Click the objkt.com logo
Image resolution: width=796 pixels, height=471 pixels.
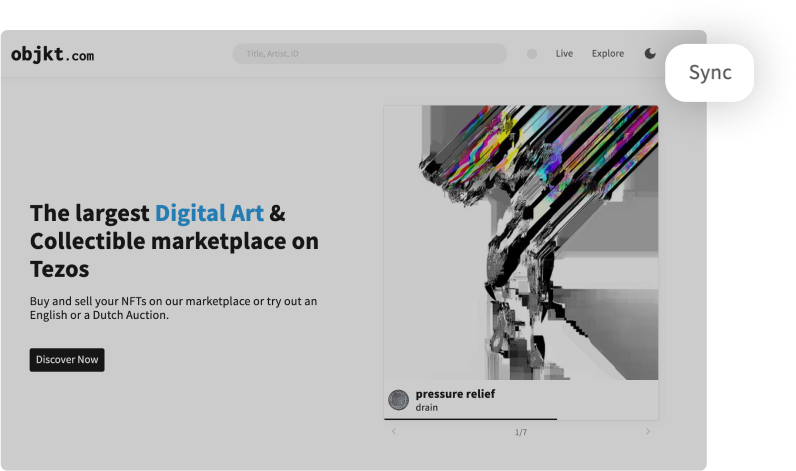[x=52, y=55]
